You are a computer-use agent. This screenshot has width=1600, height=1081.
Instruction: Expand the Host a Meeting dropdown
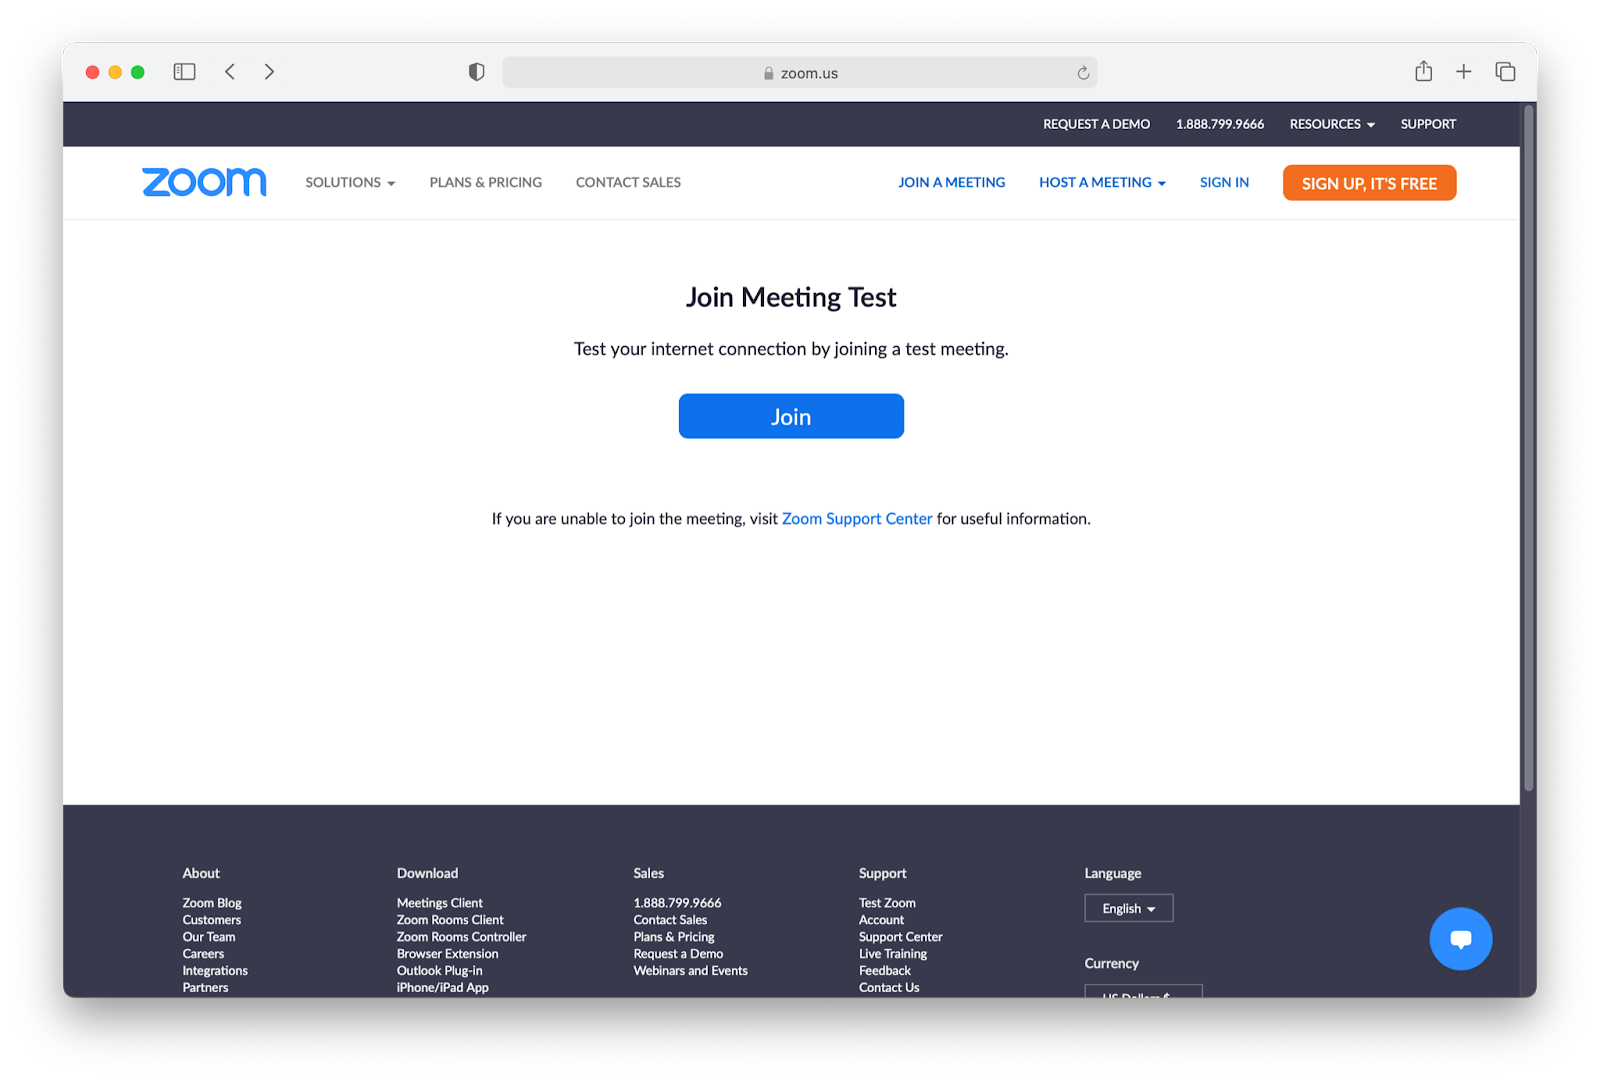(1102, 183)
